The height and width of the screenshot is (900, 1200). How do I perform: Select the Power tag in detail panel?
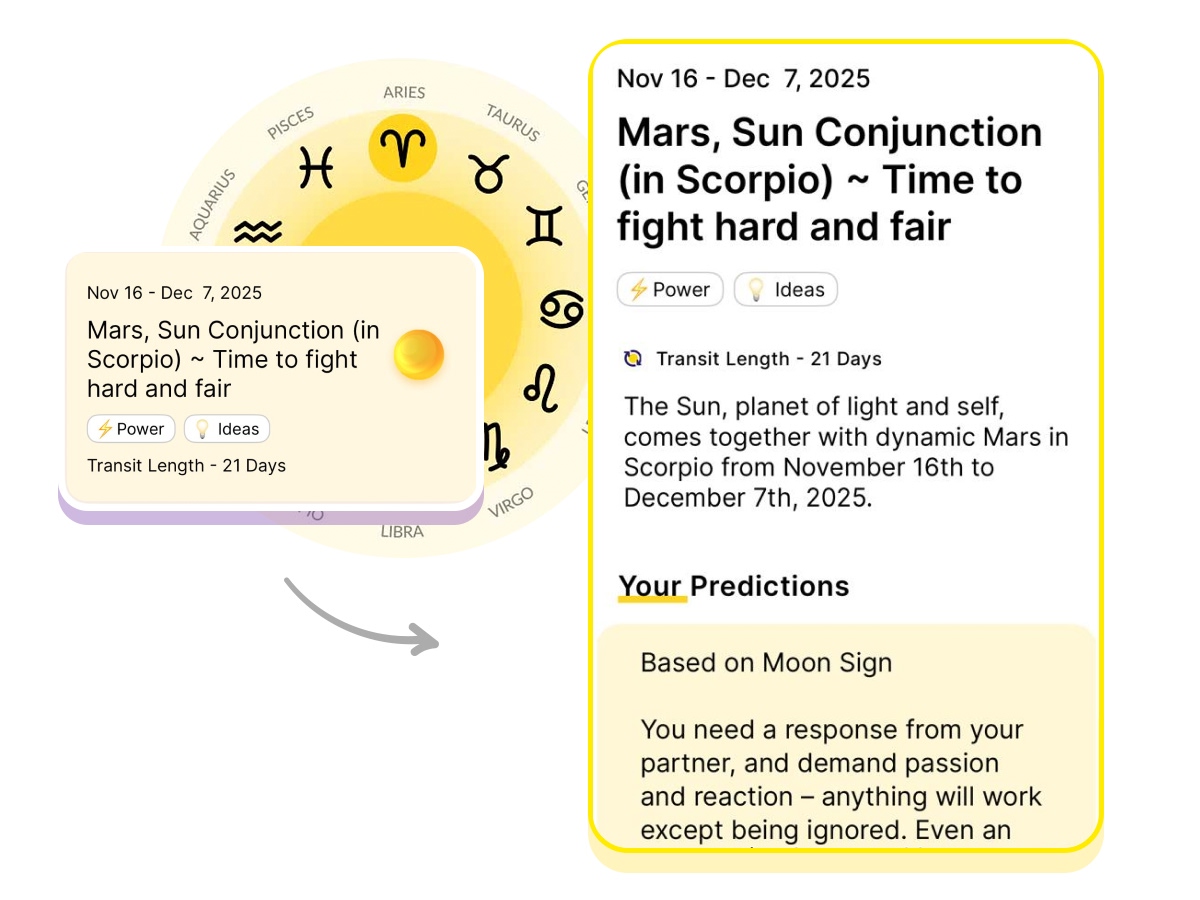click(670, 290)
